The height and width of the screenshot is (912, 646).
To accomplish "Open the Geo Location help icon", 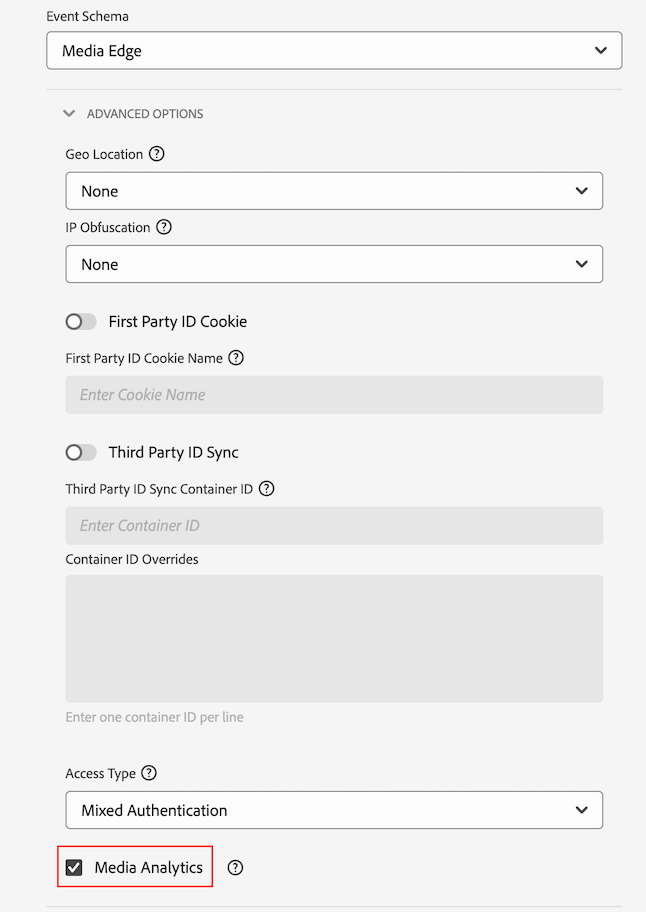I will click(157, 154).
